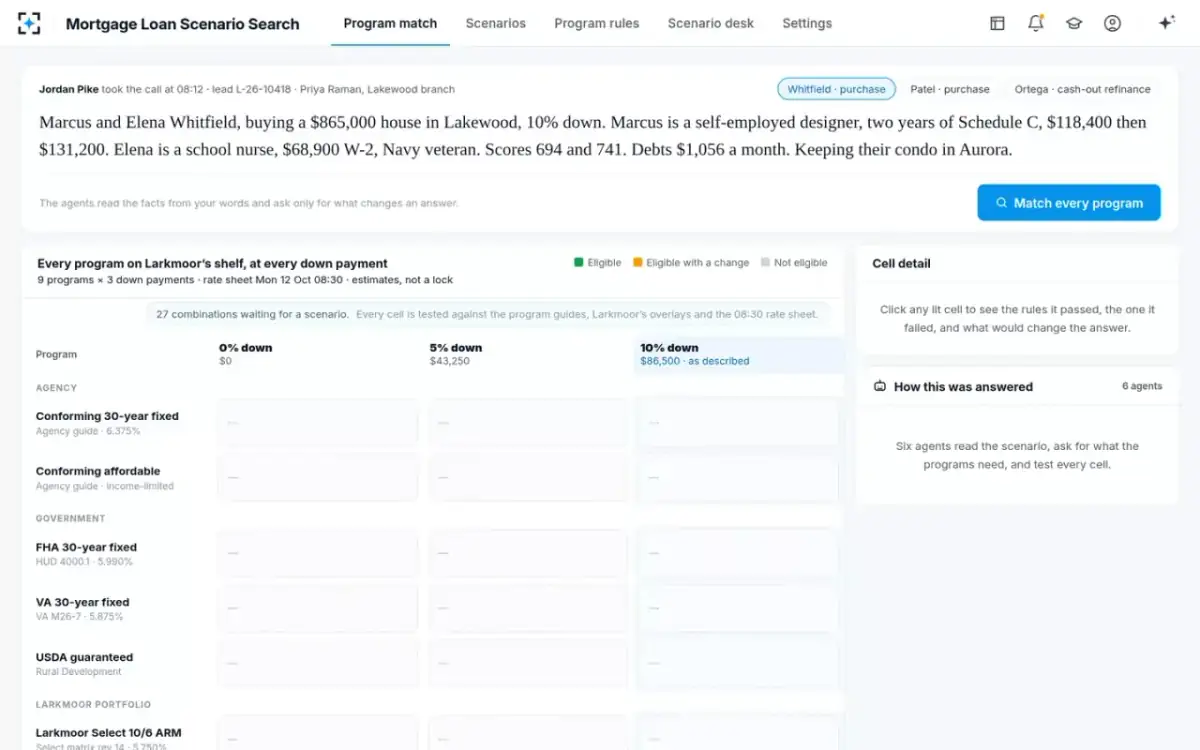Click Match every program button
Screen dimensions: 1200x750
tap(1069, 203)
